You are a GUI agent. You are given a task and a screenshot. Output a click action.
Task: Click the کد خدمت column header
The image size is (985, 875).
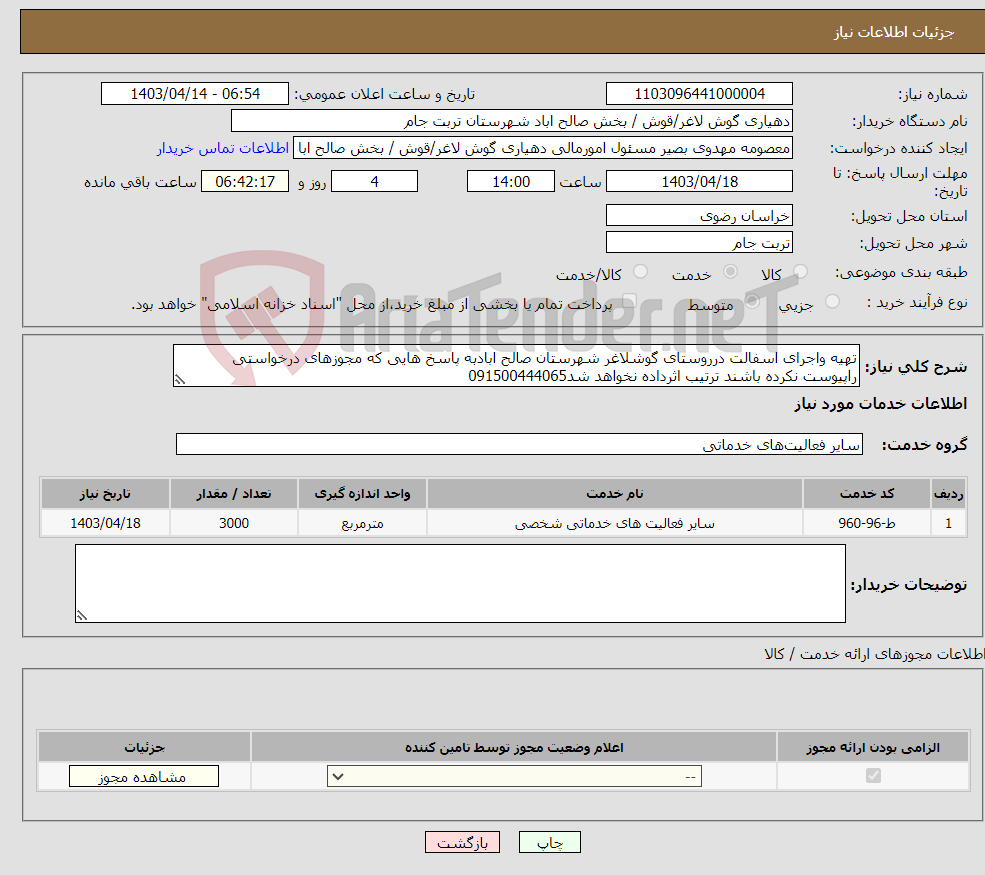[867, 494]
